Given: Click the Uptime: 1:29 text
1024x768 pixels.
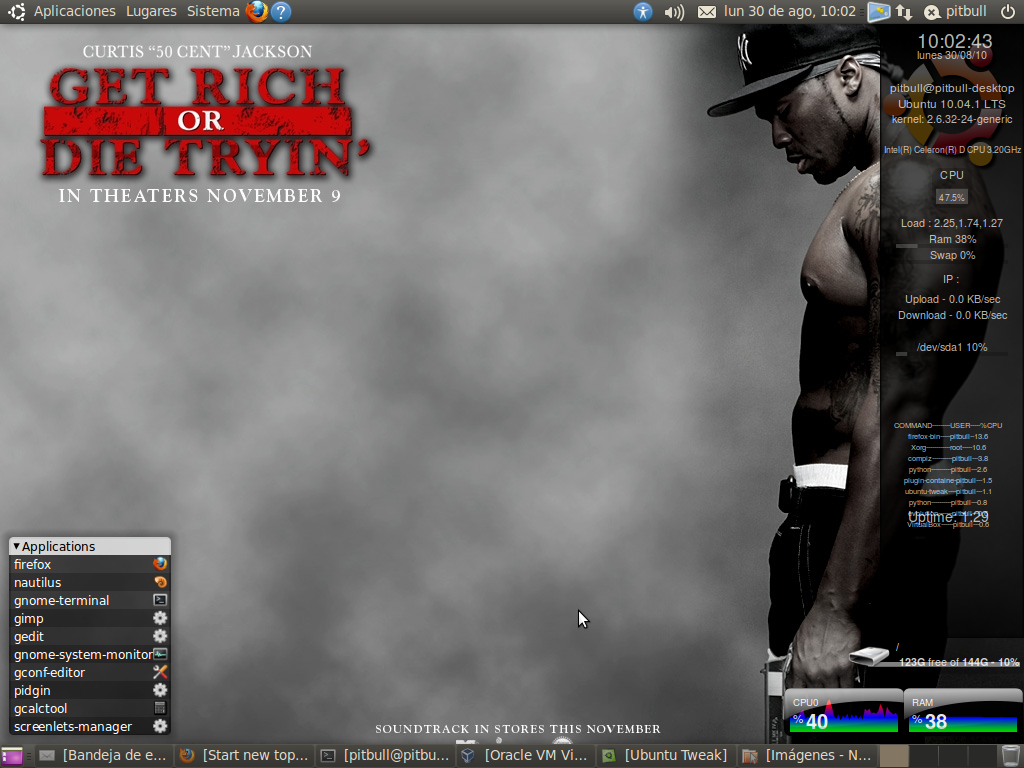Looking at the screenshot, I should click(x=948, y=517).
